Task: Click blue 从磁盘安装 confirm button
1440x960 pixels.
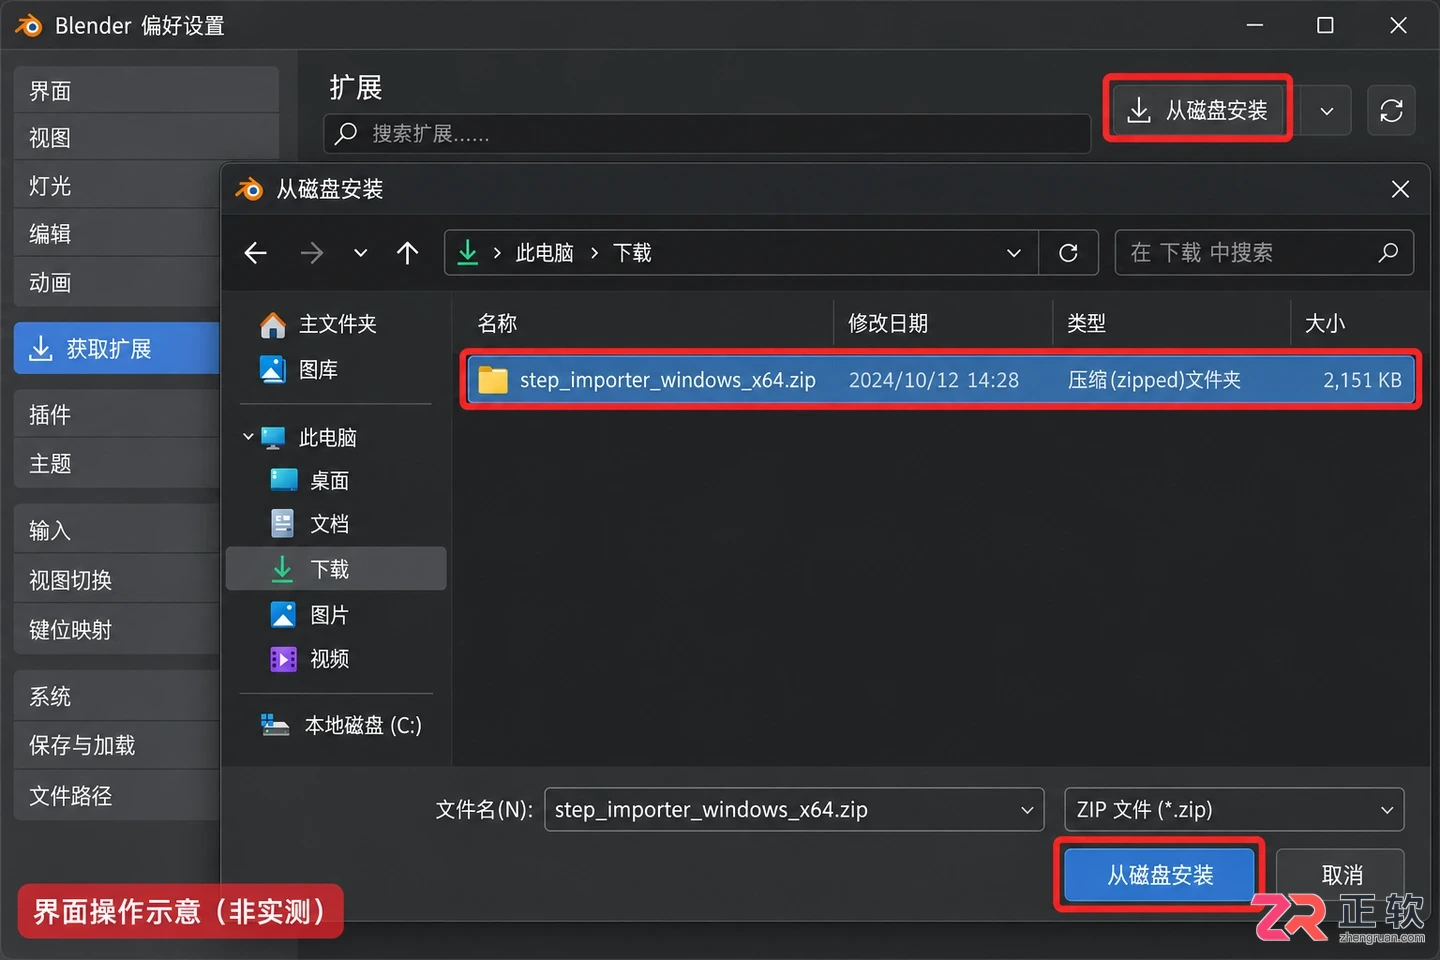Action: tap(1160, 875)
